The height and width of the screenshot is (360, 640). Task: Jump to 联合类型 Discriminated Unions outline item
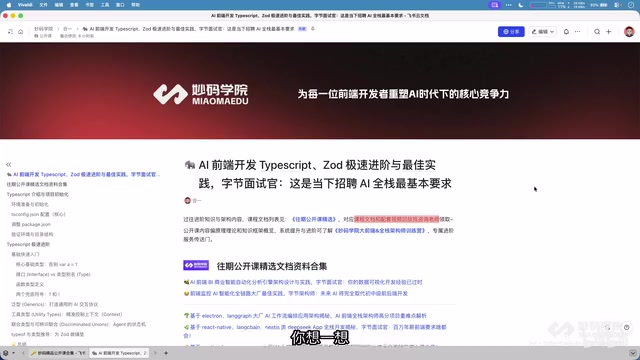(78, 324)
